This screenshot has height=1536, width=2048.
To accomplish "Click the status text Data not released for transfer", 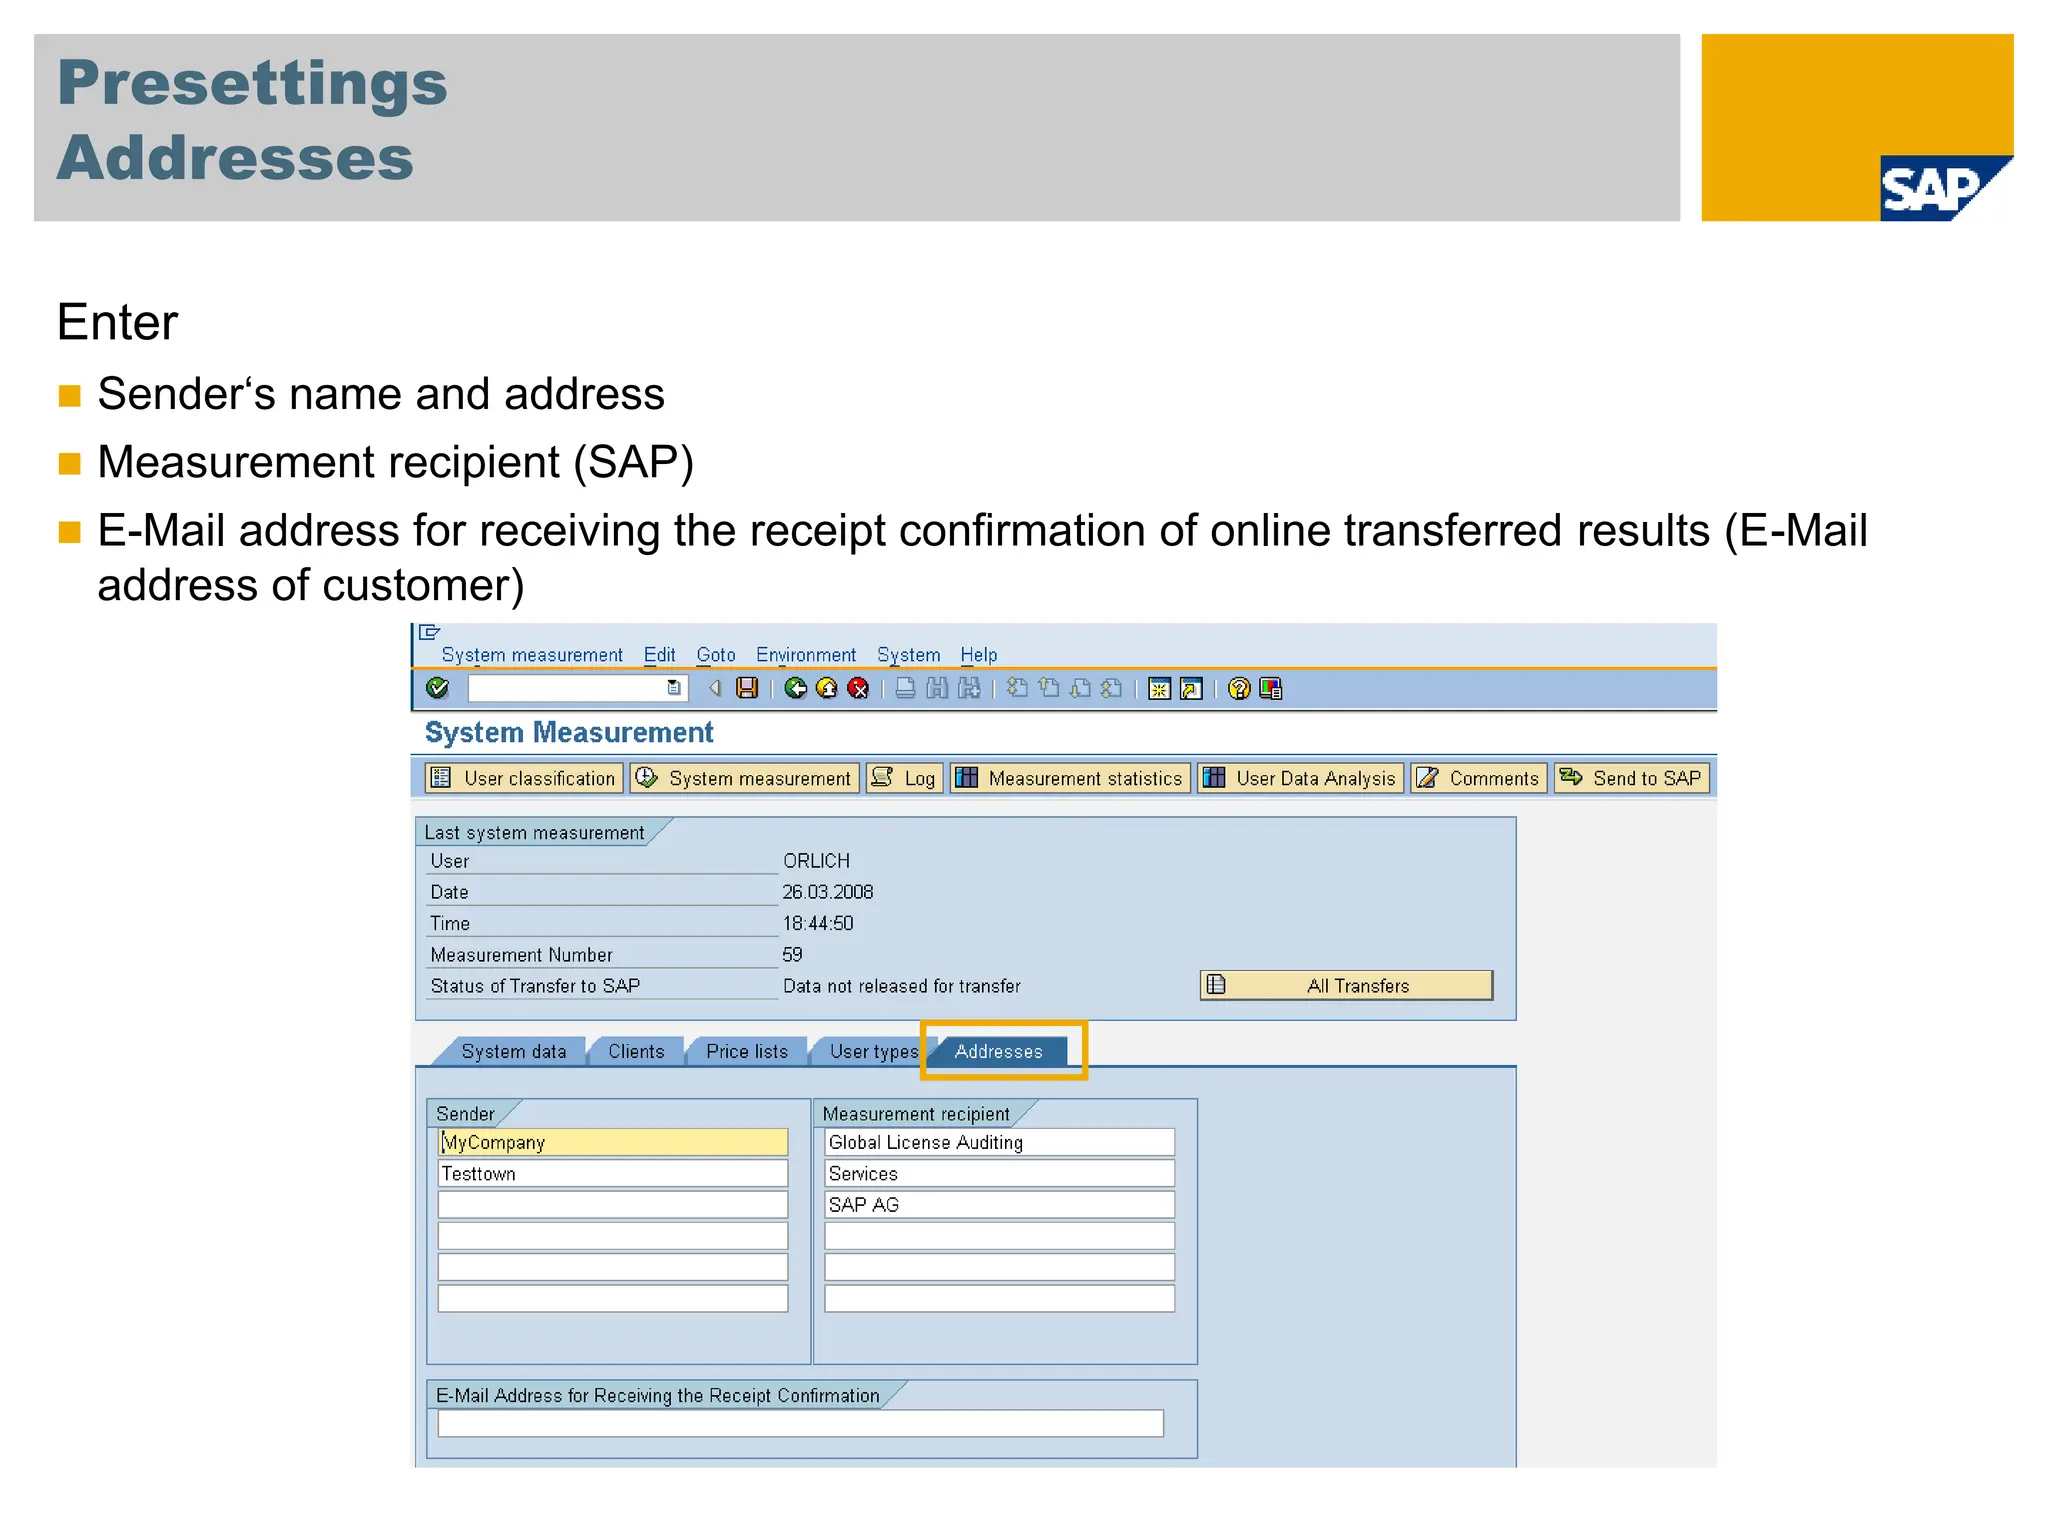I will (901, 985).
